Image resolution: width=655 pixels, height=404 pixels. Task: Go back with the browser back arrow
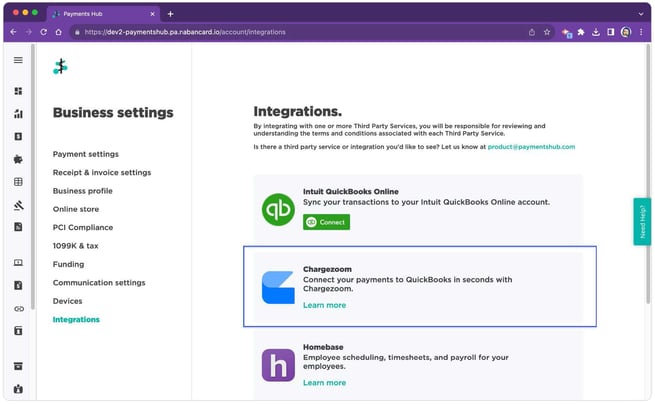[x=13, y=32]
